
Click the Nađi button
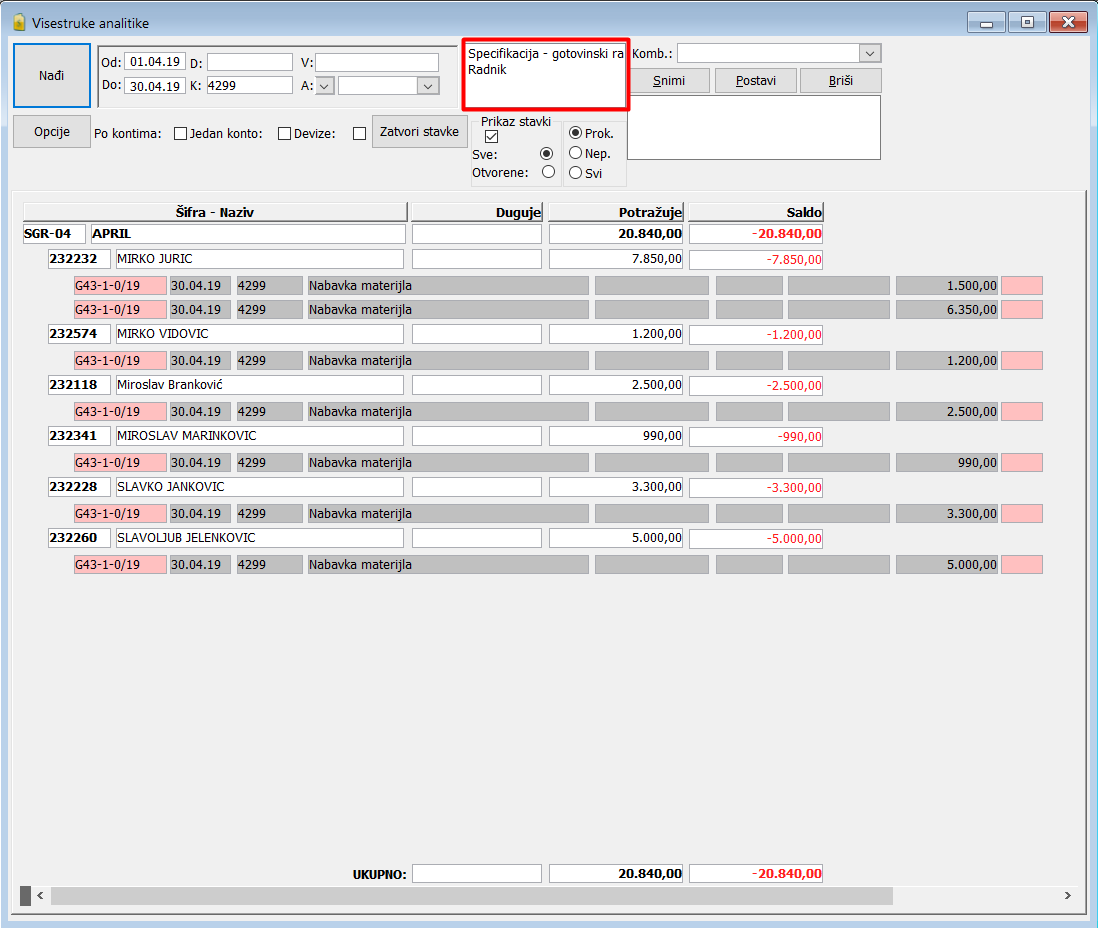(52, 75)
